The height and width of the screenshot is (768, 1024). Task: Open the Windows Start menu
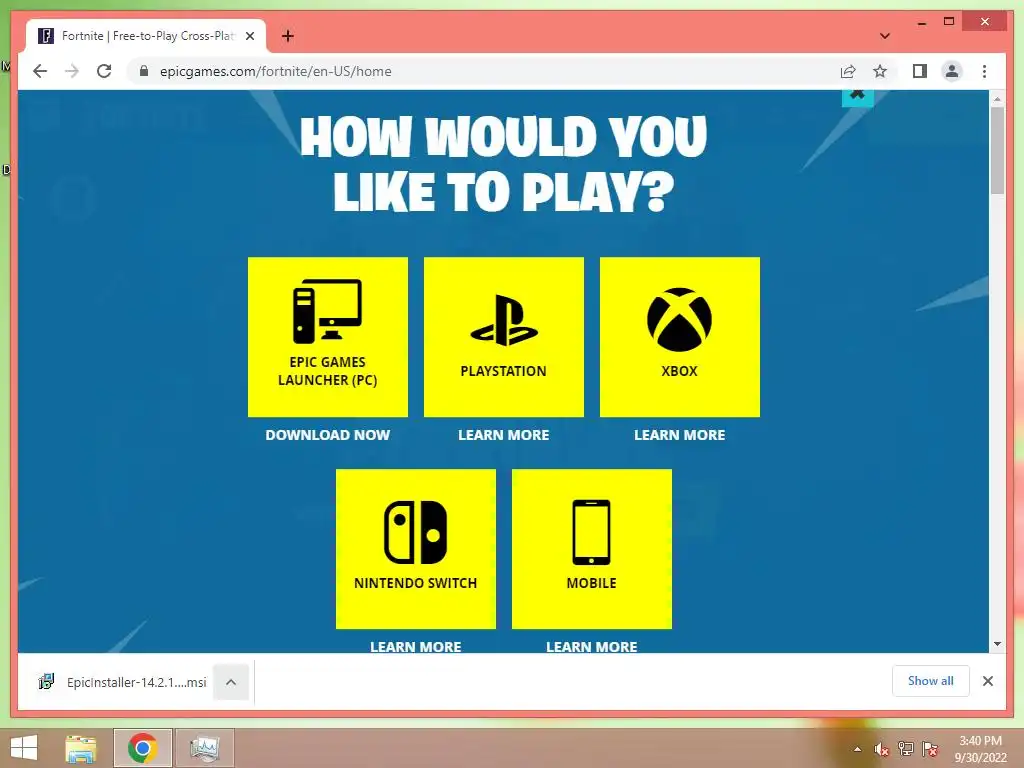(x=24, y=748)
